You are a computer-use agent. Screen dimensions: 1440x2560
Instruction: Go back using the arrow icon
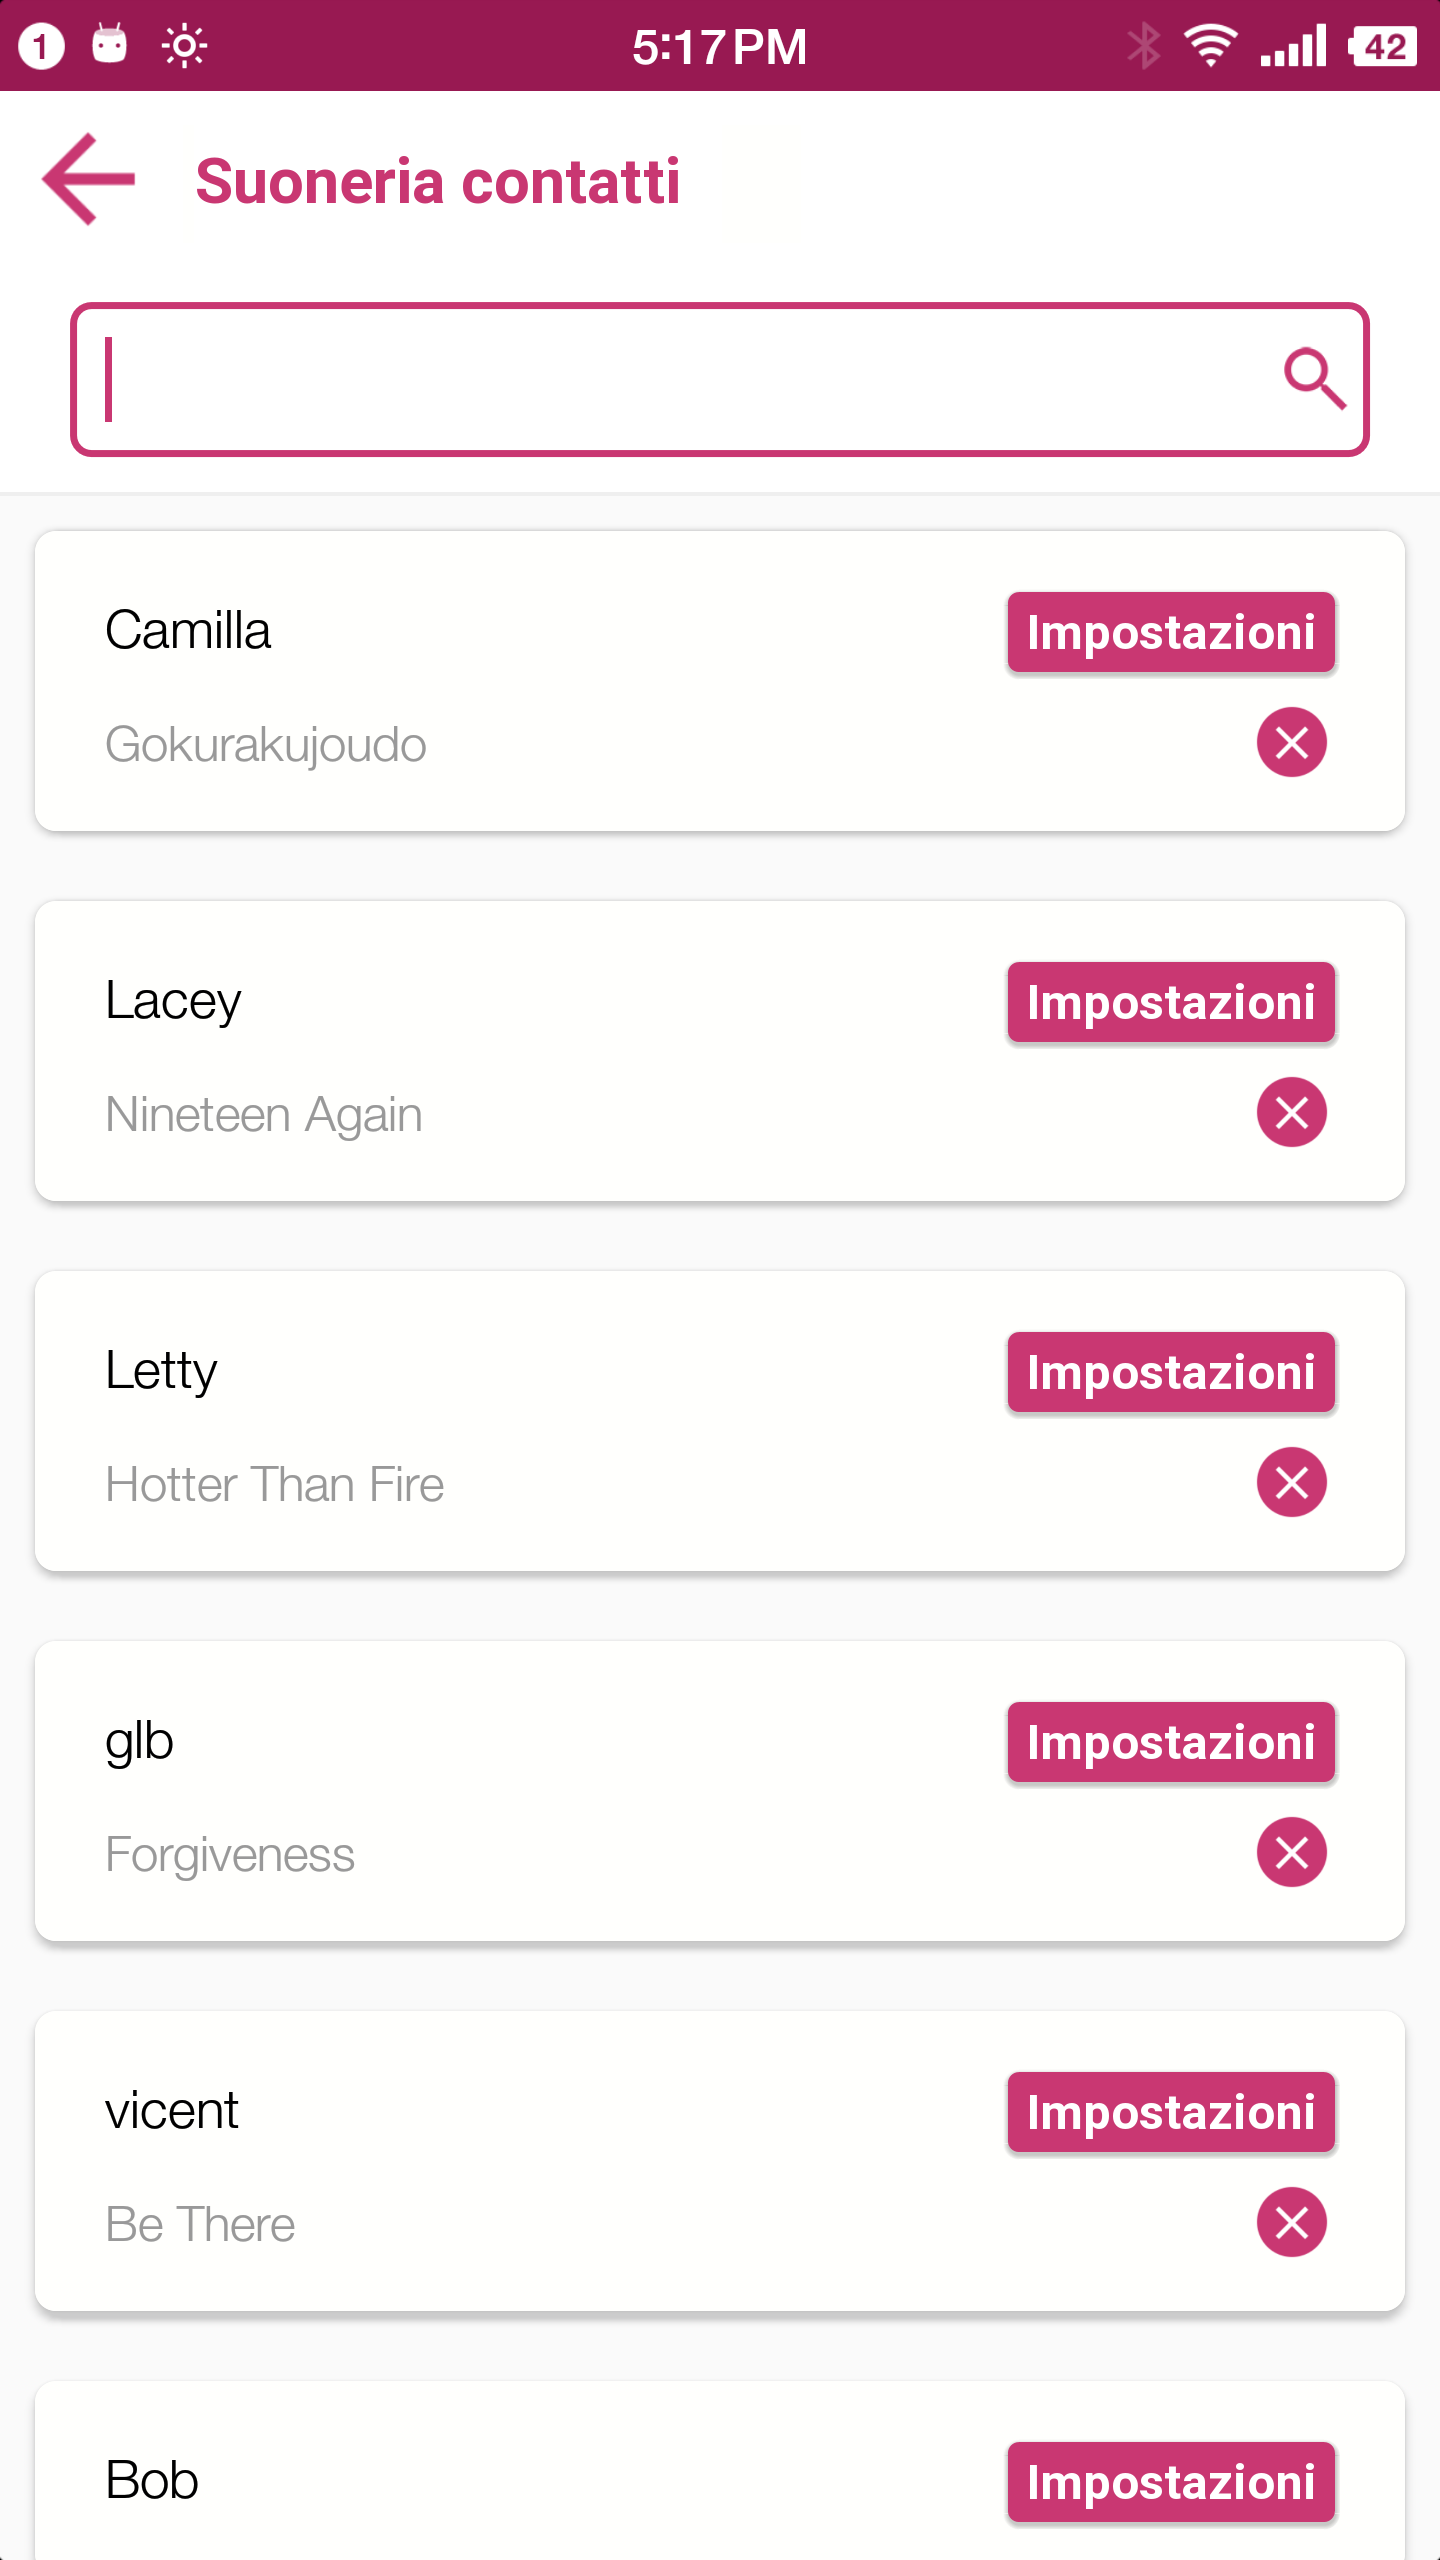pos(89,180)
